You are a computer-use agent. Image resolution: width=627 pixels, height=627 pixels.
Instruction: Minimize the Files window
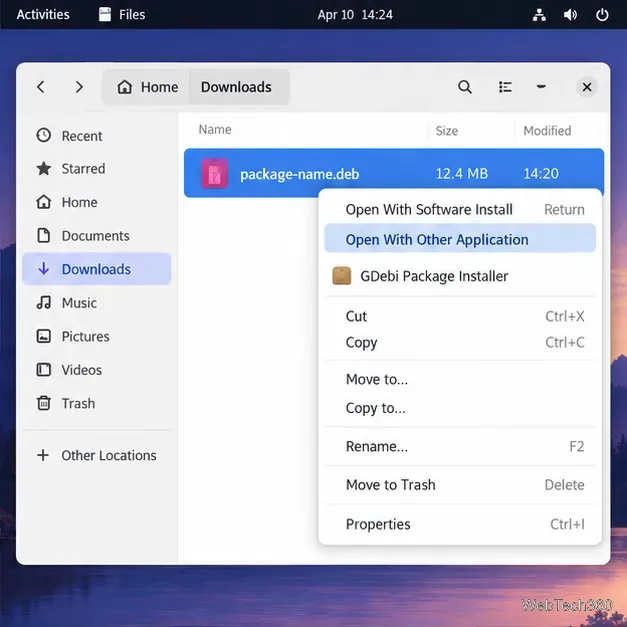pyautogui.click(x=541, y=86)
